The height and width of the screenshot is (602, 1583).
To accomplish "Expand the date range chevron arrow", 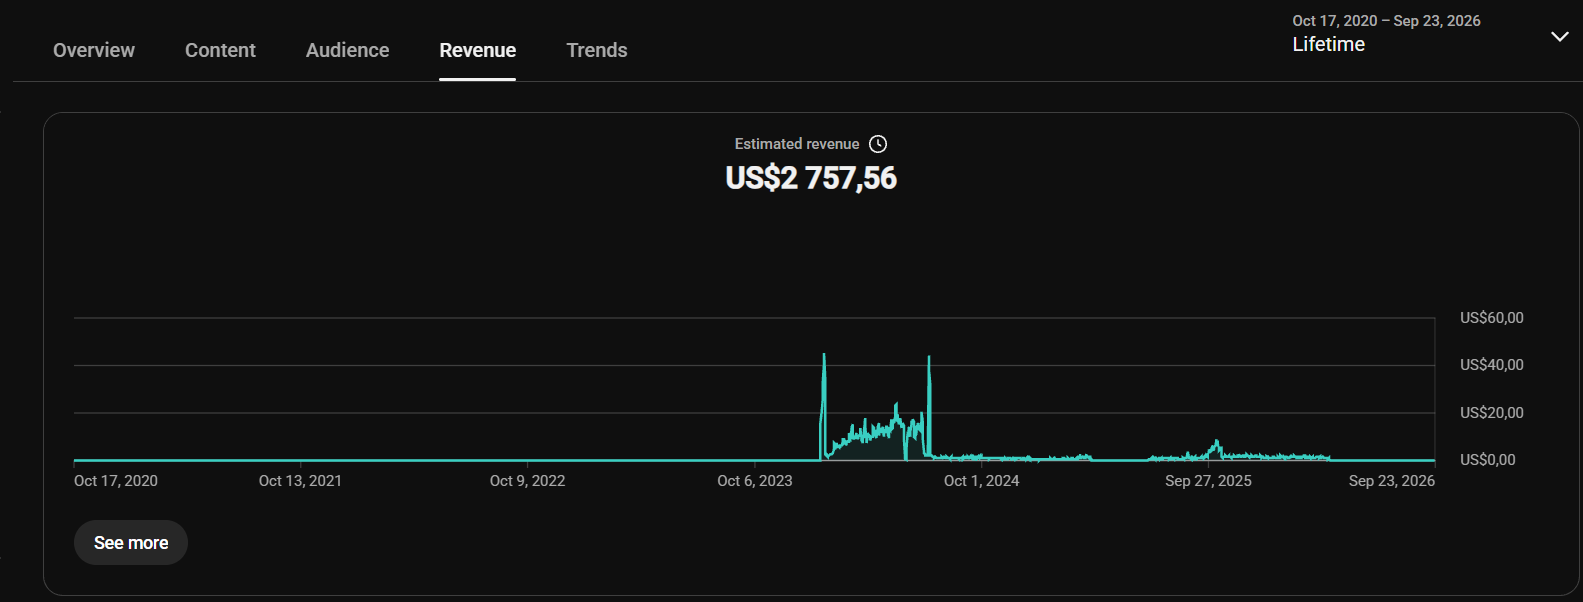I will [x=1559, y=36].
